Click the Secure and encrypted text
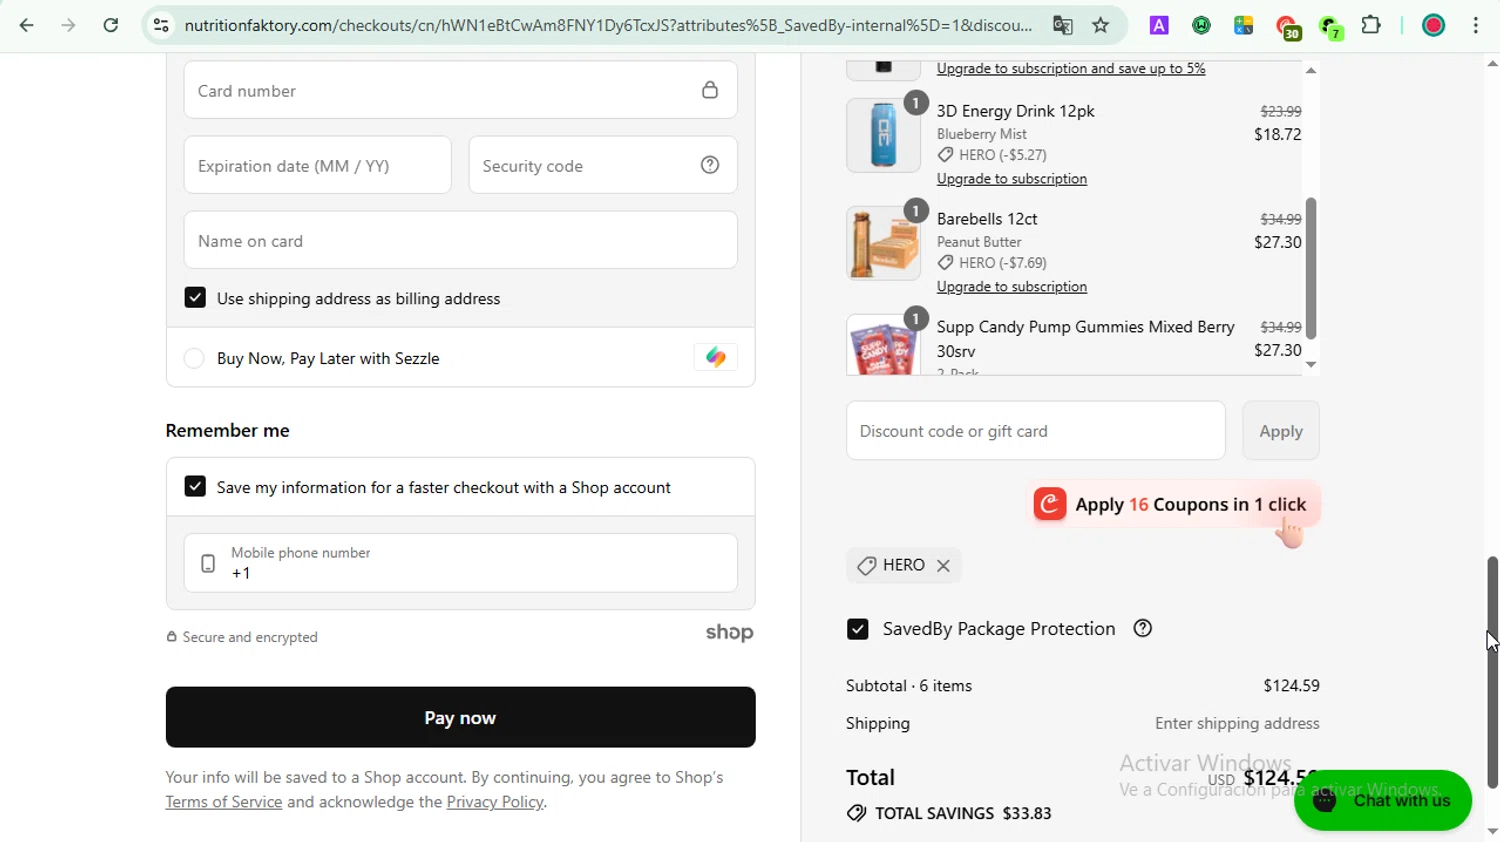The image size is (1500, 842). point(250,637)
